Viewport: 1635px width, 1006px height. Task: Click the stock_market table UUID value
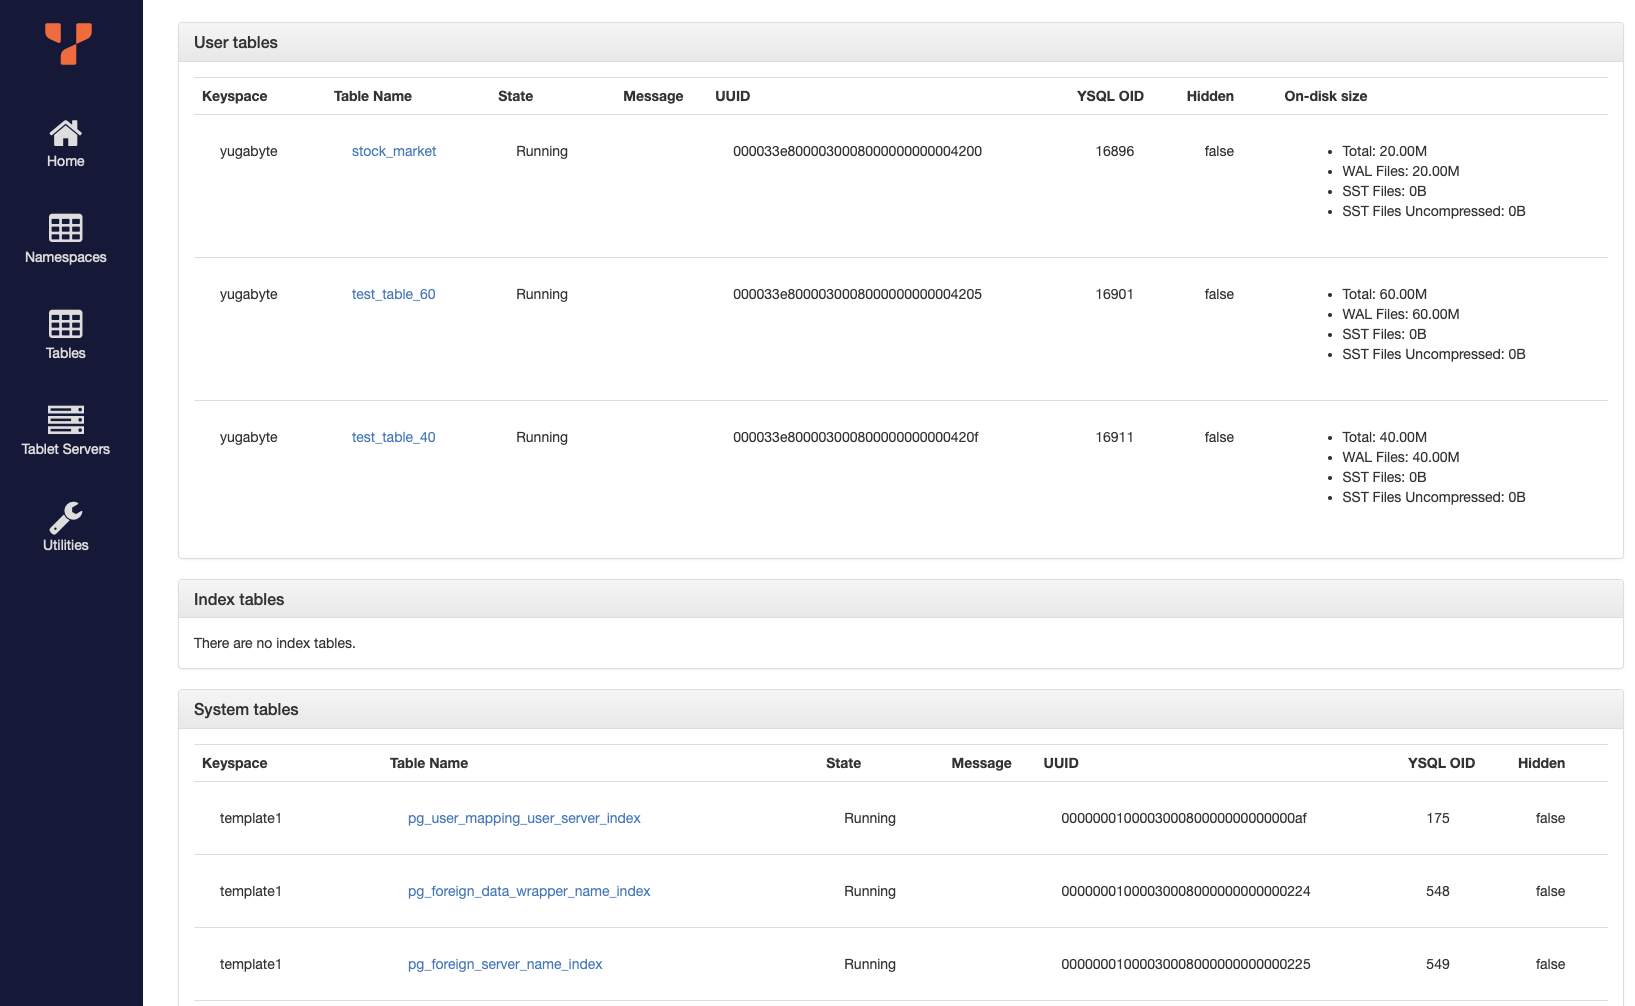click(x=857, y=151)
